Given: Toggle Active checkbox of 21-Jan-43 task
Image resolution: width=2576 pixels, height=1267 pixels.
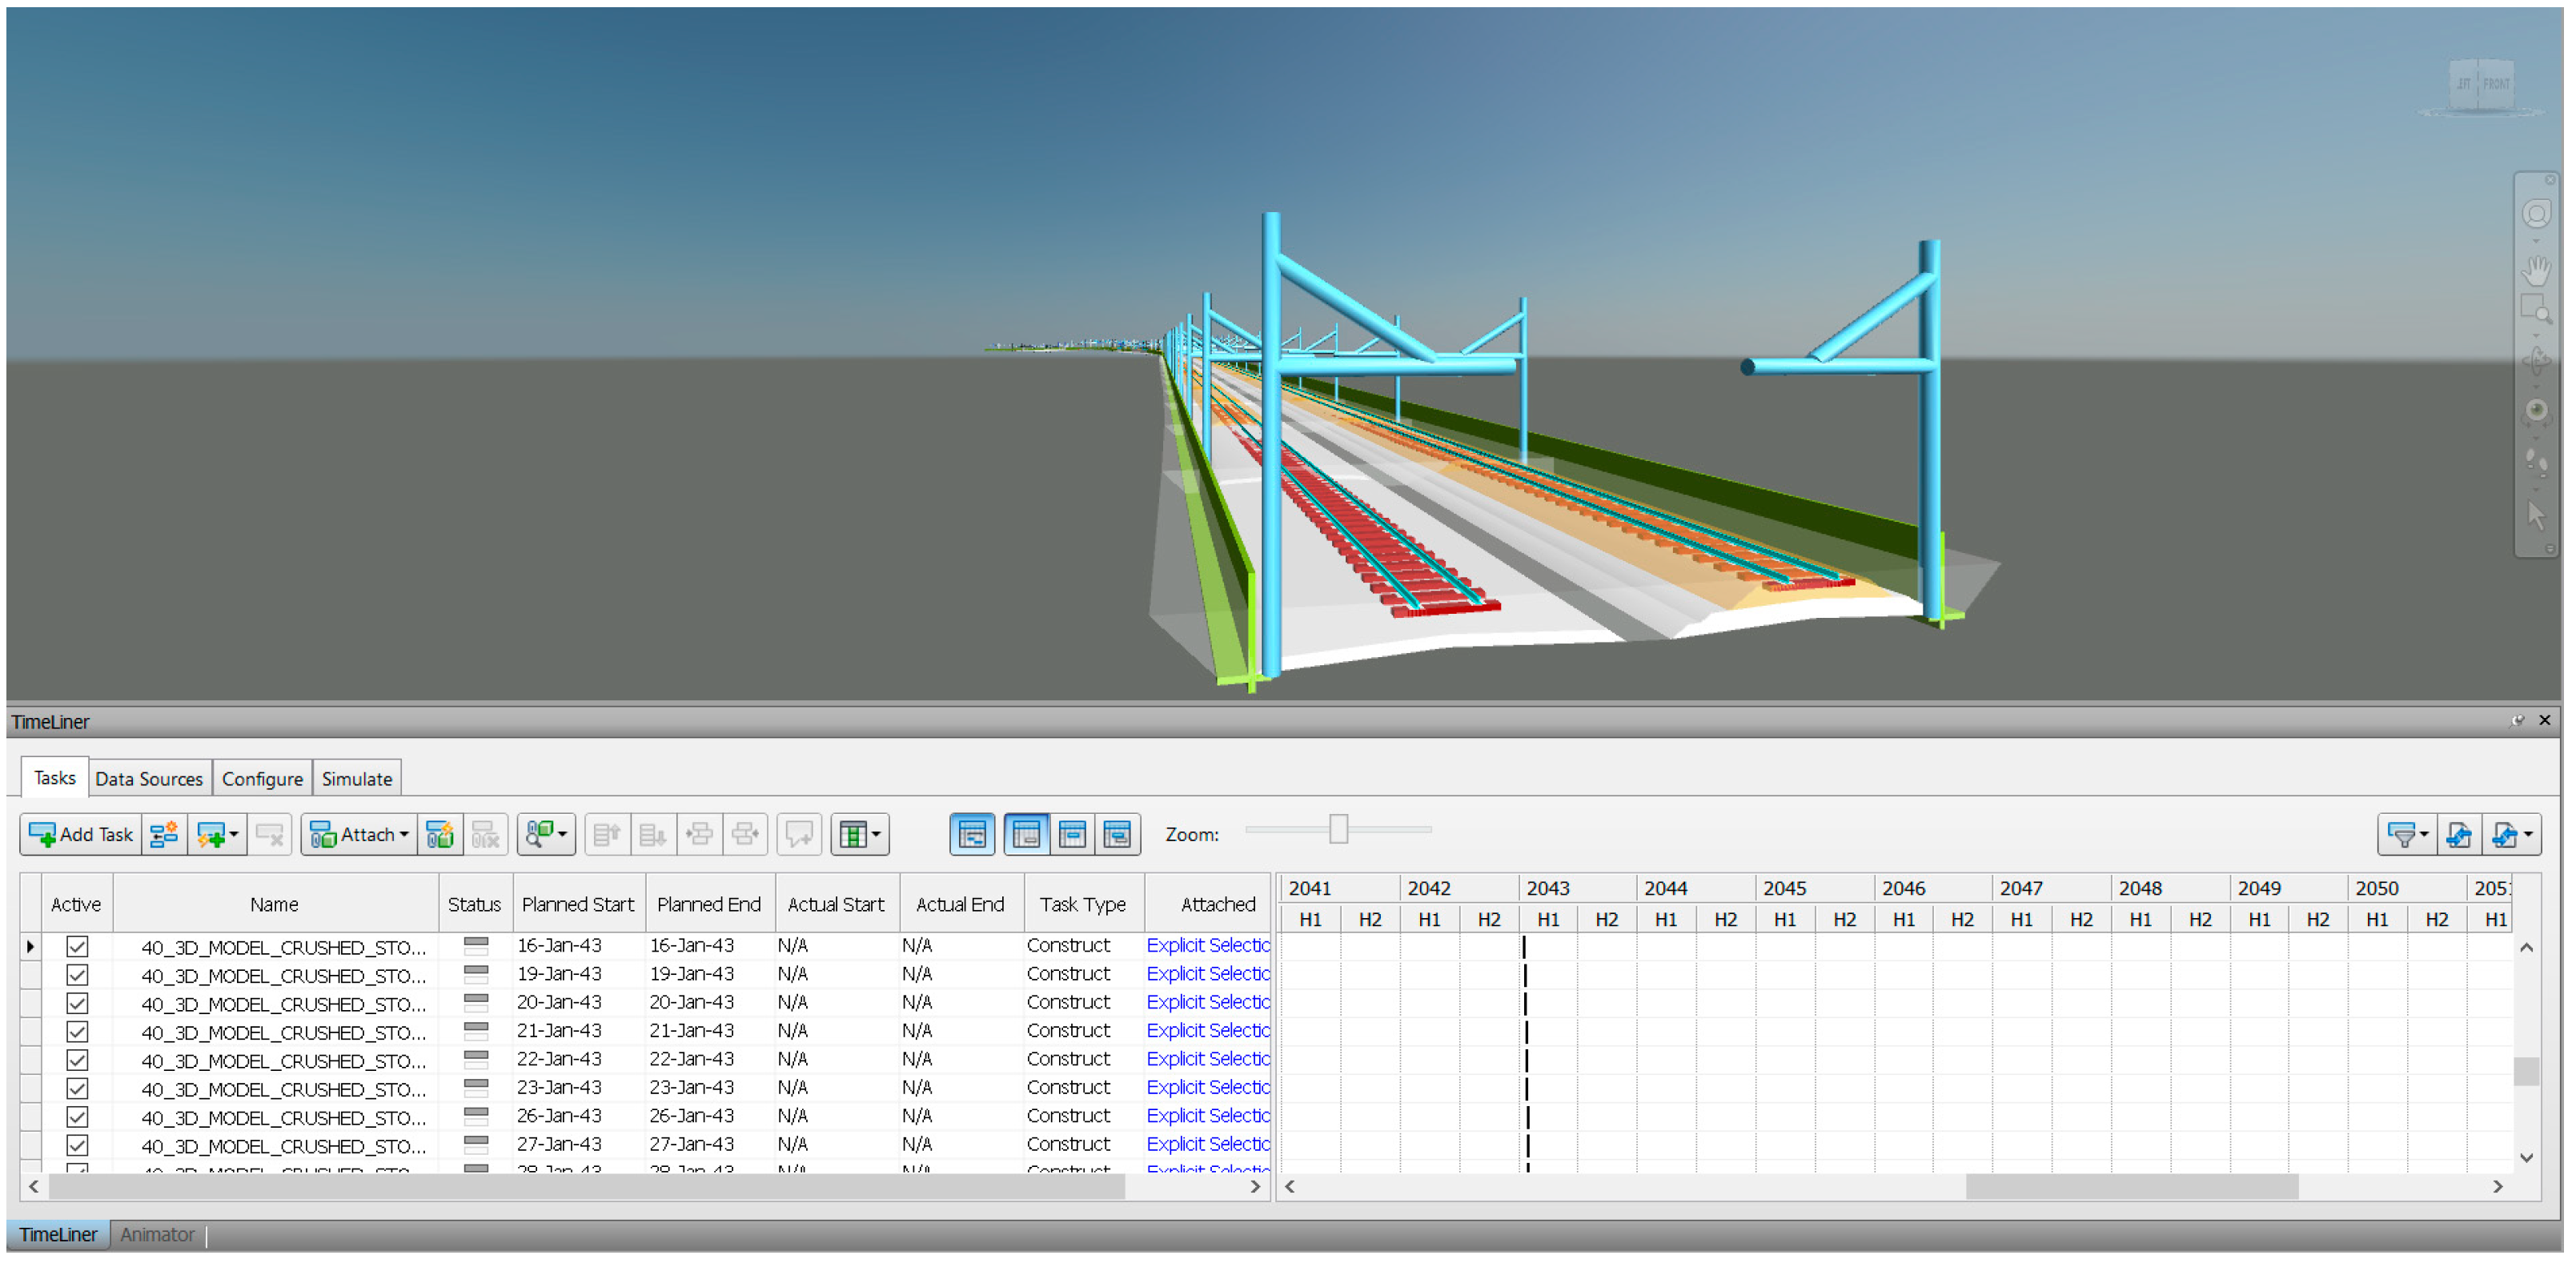Looking at the screenshot, I should pos(77,1031).
